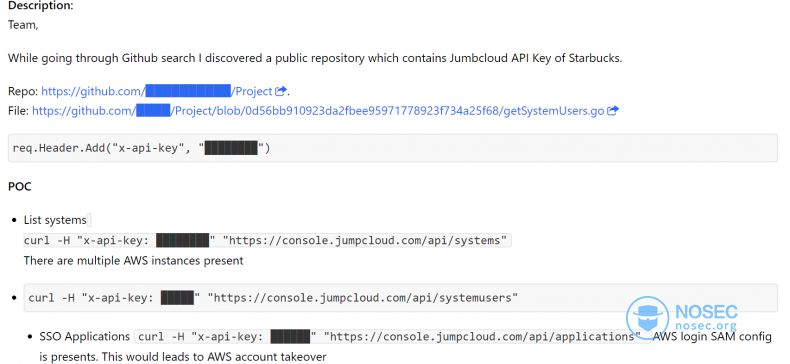790x364 pixels.
Task: Click external link icon after Repo Project link
Action: 281,91
